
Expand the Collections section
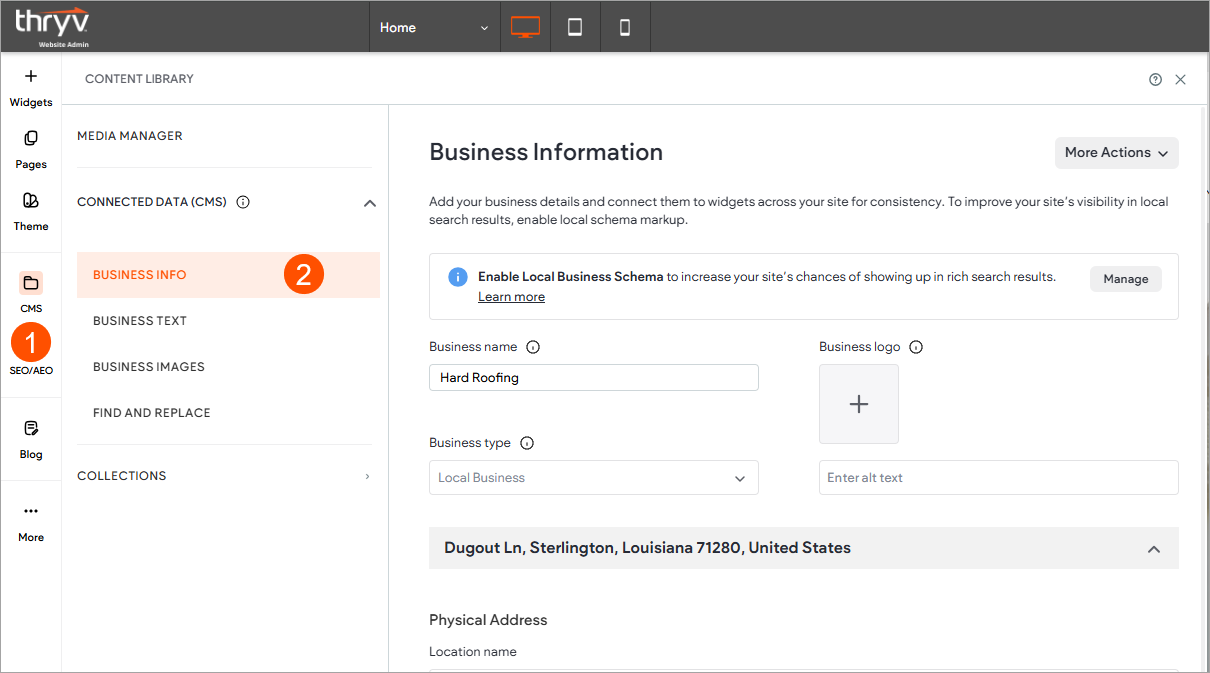(x=367, y=476)
